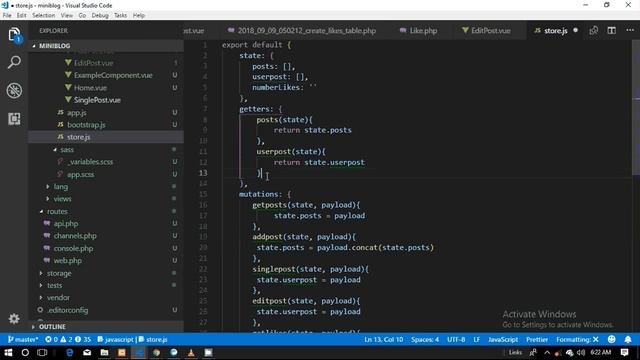Click the UTF-8 encoding selector

456,340
